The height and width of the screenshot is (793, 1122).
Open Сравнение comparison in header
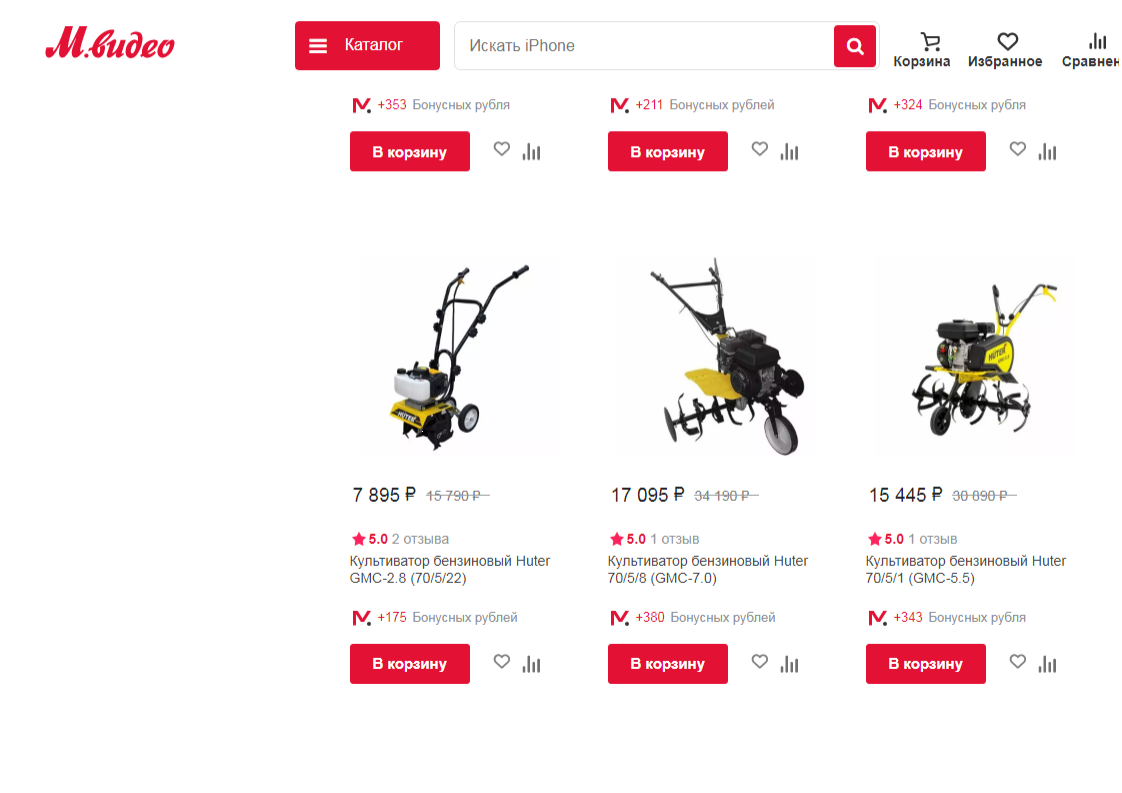(x=1092, y=50)
